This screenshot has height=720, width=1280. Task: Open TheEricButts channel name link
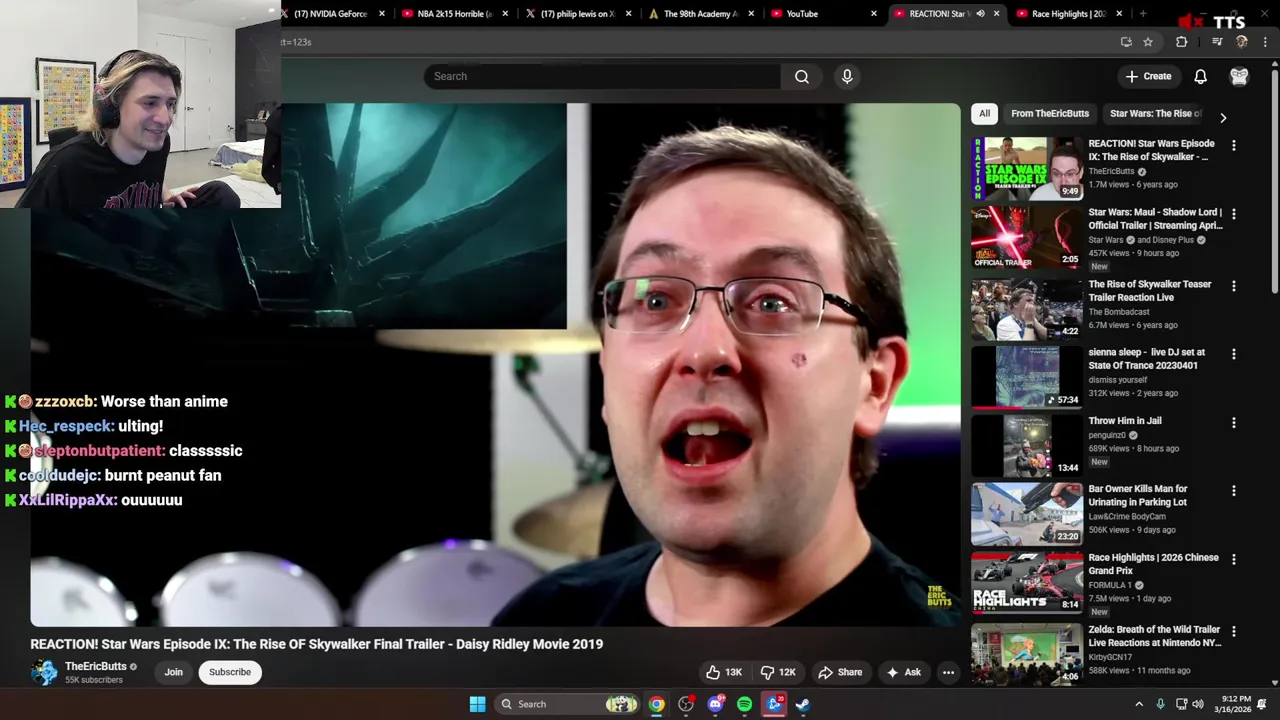pyautogui.click(x=96, y=666)
